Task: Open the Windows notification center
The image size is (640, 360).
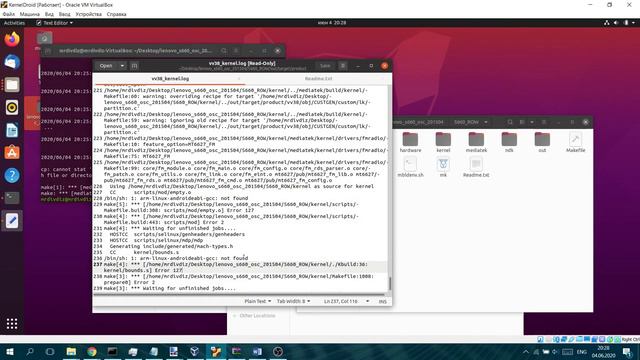Action: click(627, 351)
